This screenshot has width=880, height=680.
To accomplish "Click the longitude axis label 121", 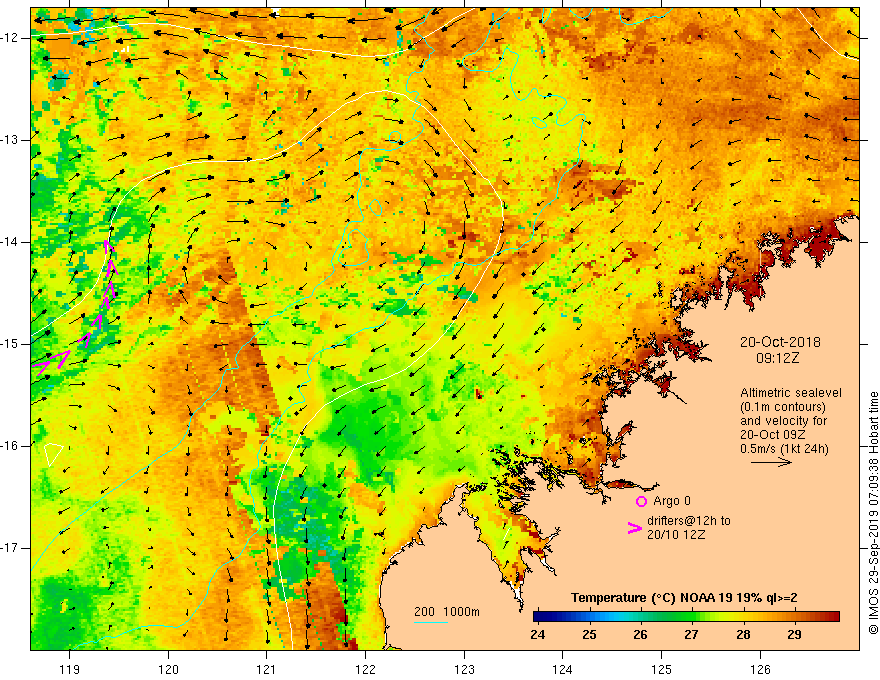I will click(267, 669).
